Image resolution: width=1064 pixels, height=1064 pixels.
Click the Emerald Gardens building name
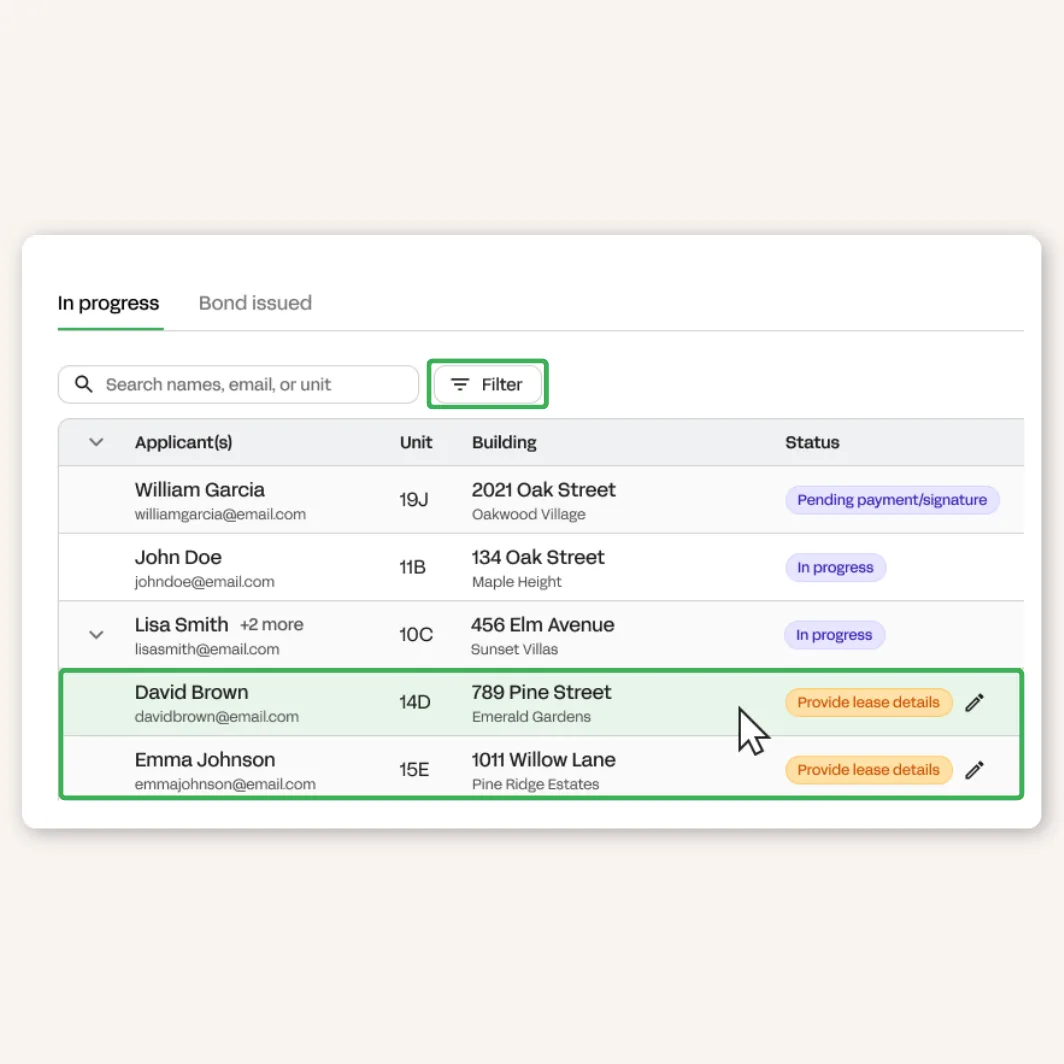click(531, 717)
